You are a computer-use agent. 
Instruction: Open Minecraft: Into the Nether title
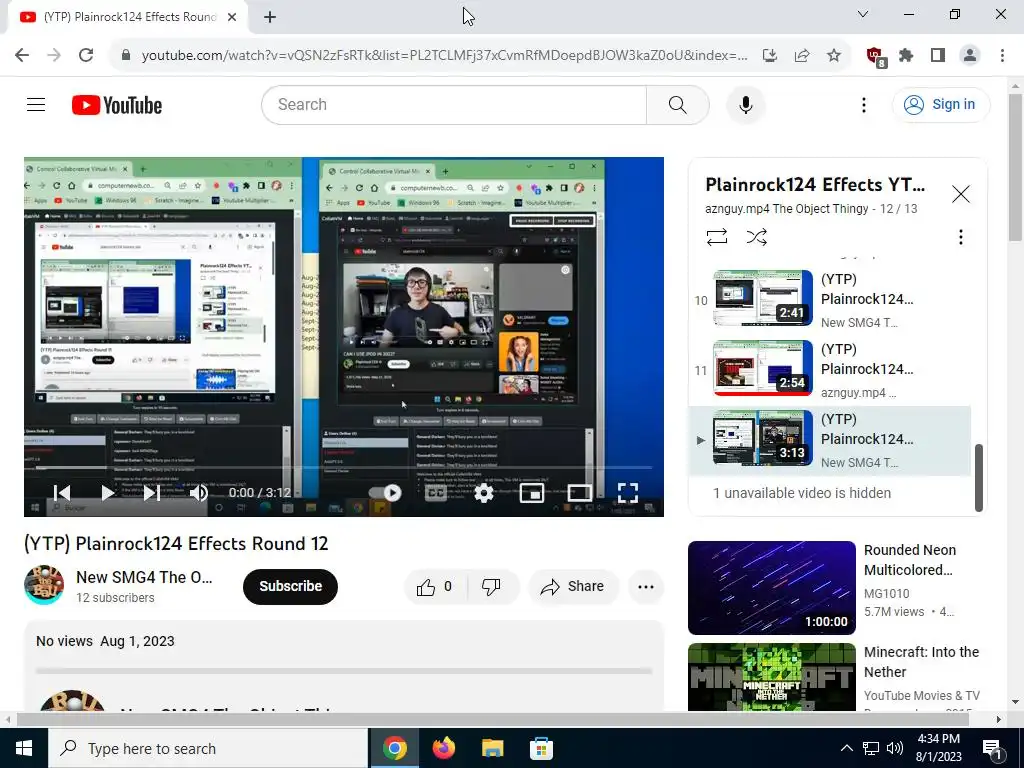921,662
